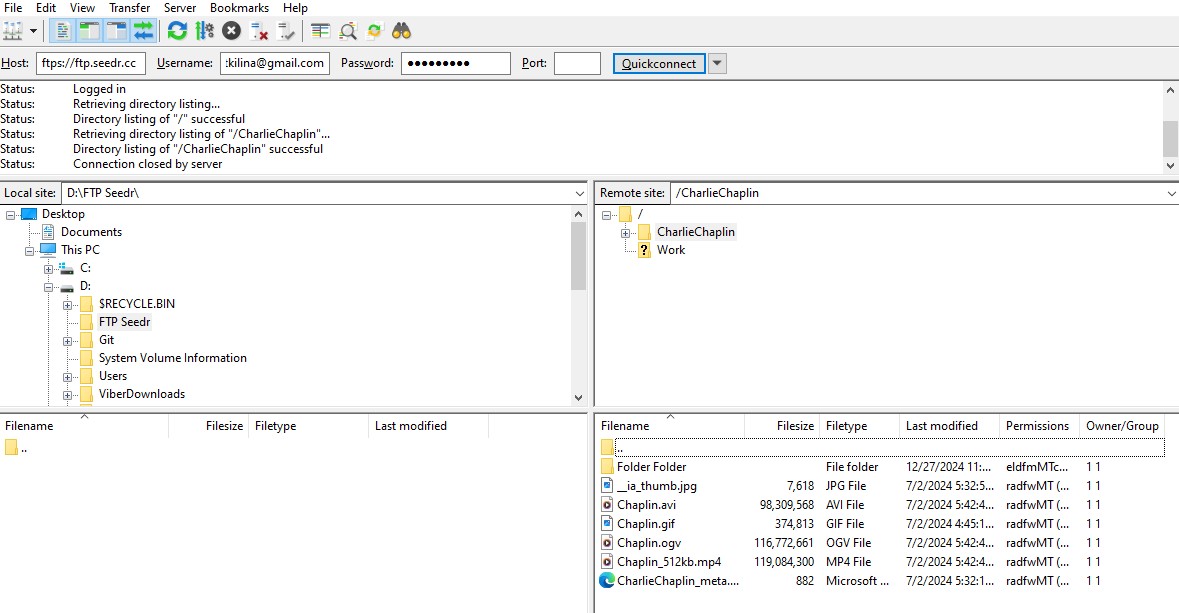Image resolution: width=1179 pixels, height=613 pixels.
Task: Toggle transfer queue display
Action: 143,31
